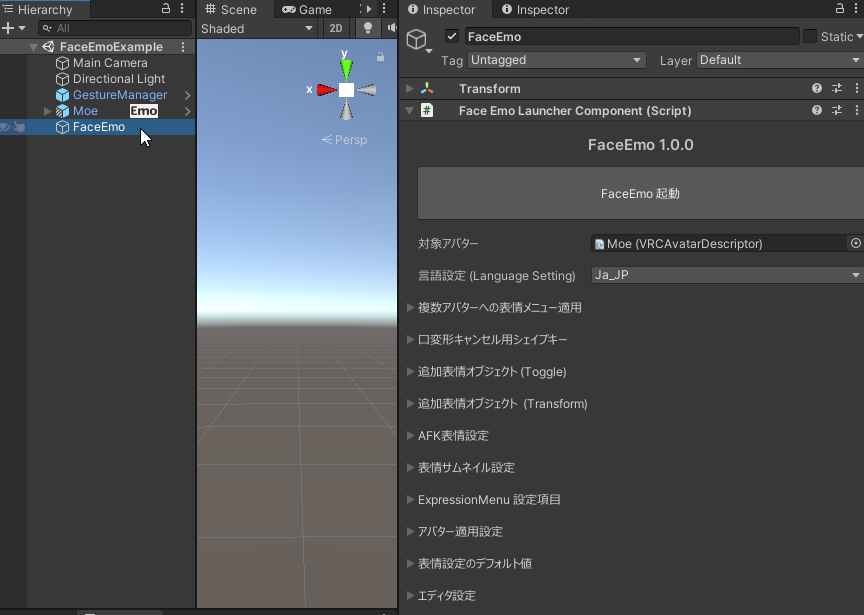Toggle the FaceEmo object active checkbox
This screenshot has height=615, width=864.
pyautogui.click(x=452, y=37)
